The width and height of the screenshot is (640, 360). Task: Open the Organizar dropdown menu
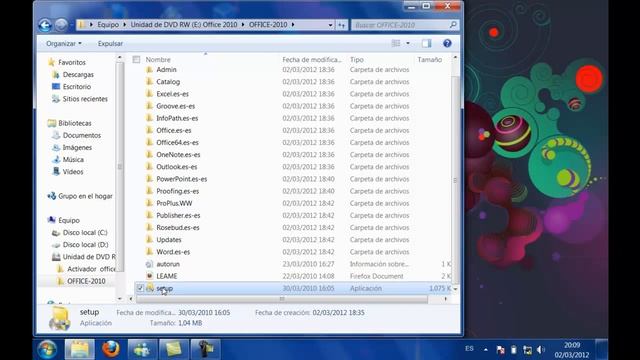pos(64,43)
